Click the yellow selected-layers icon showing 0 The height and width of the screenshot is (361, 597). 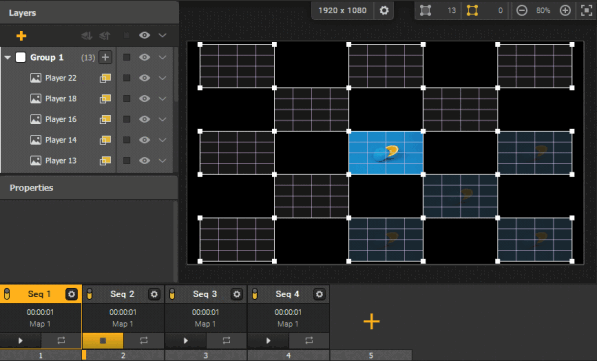pos(472,10)
